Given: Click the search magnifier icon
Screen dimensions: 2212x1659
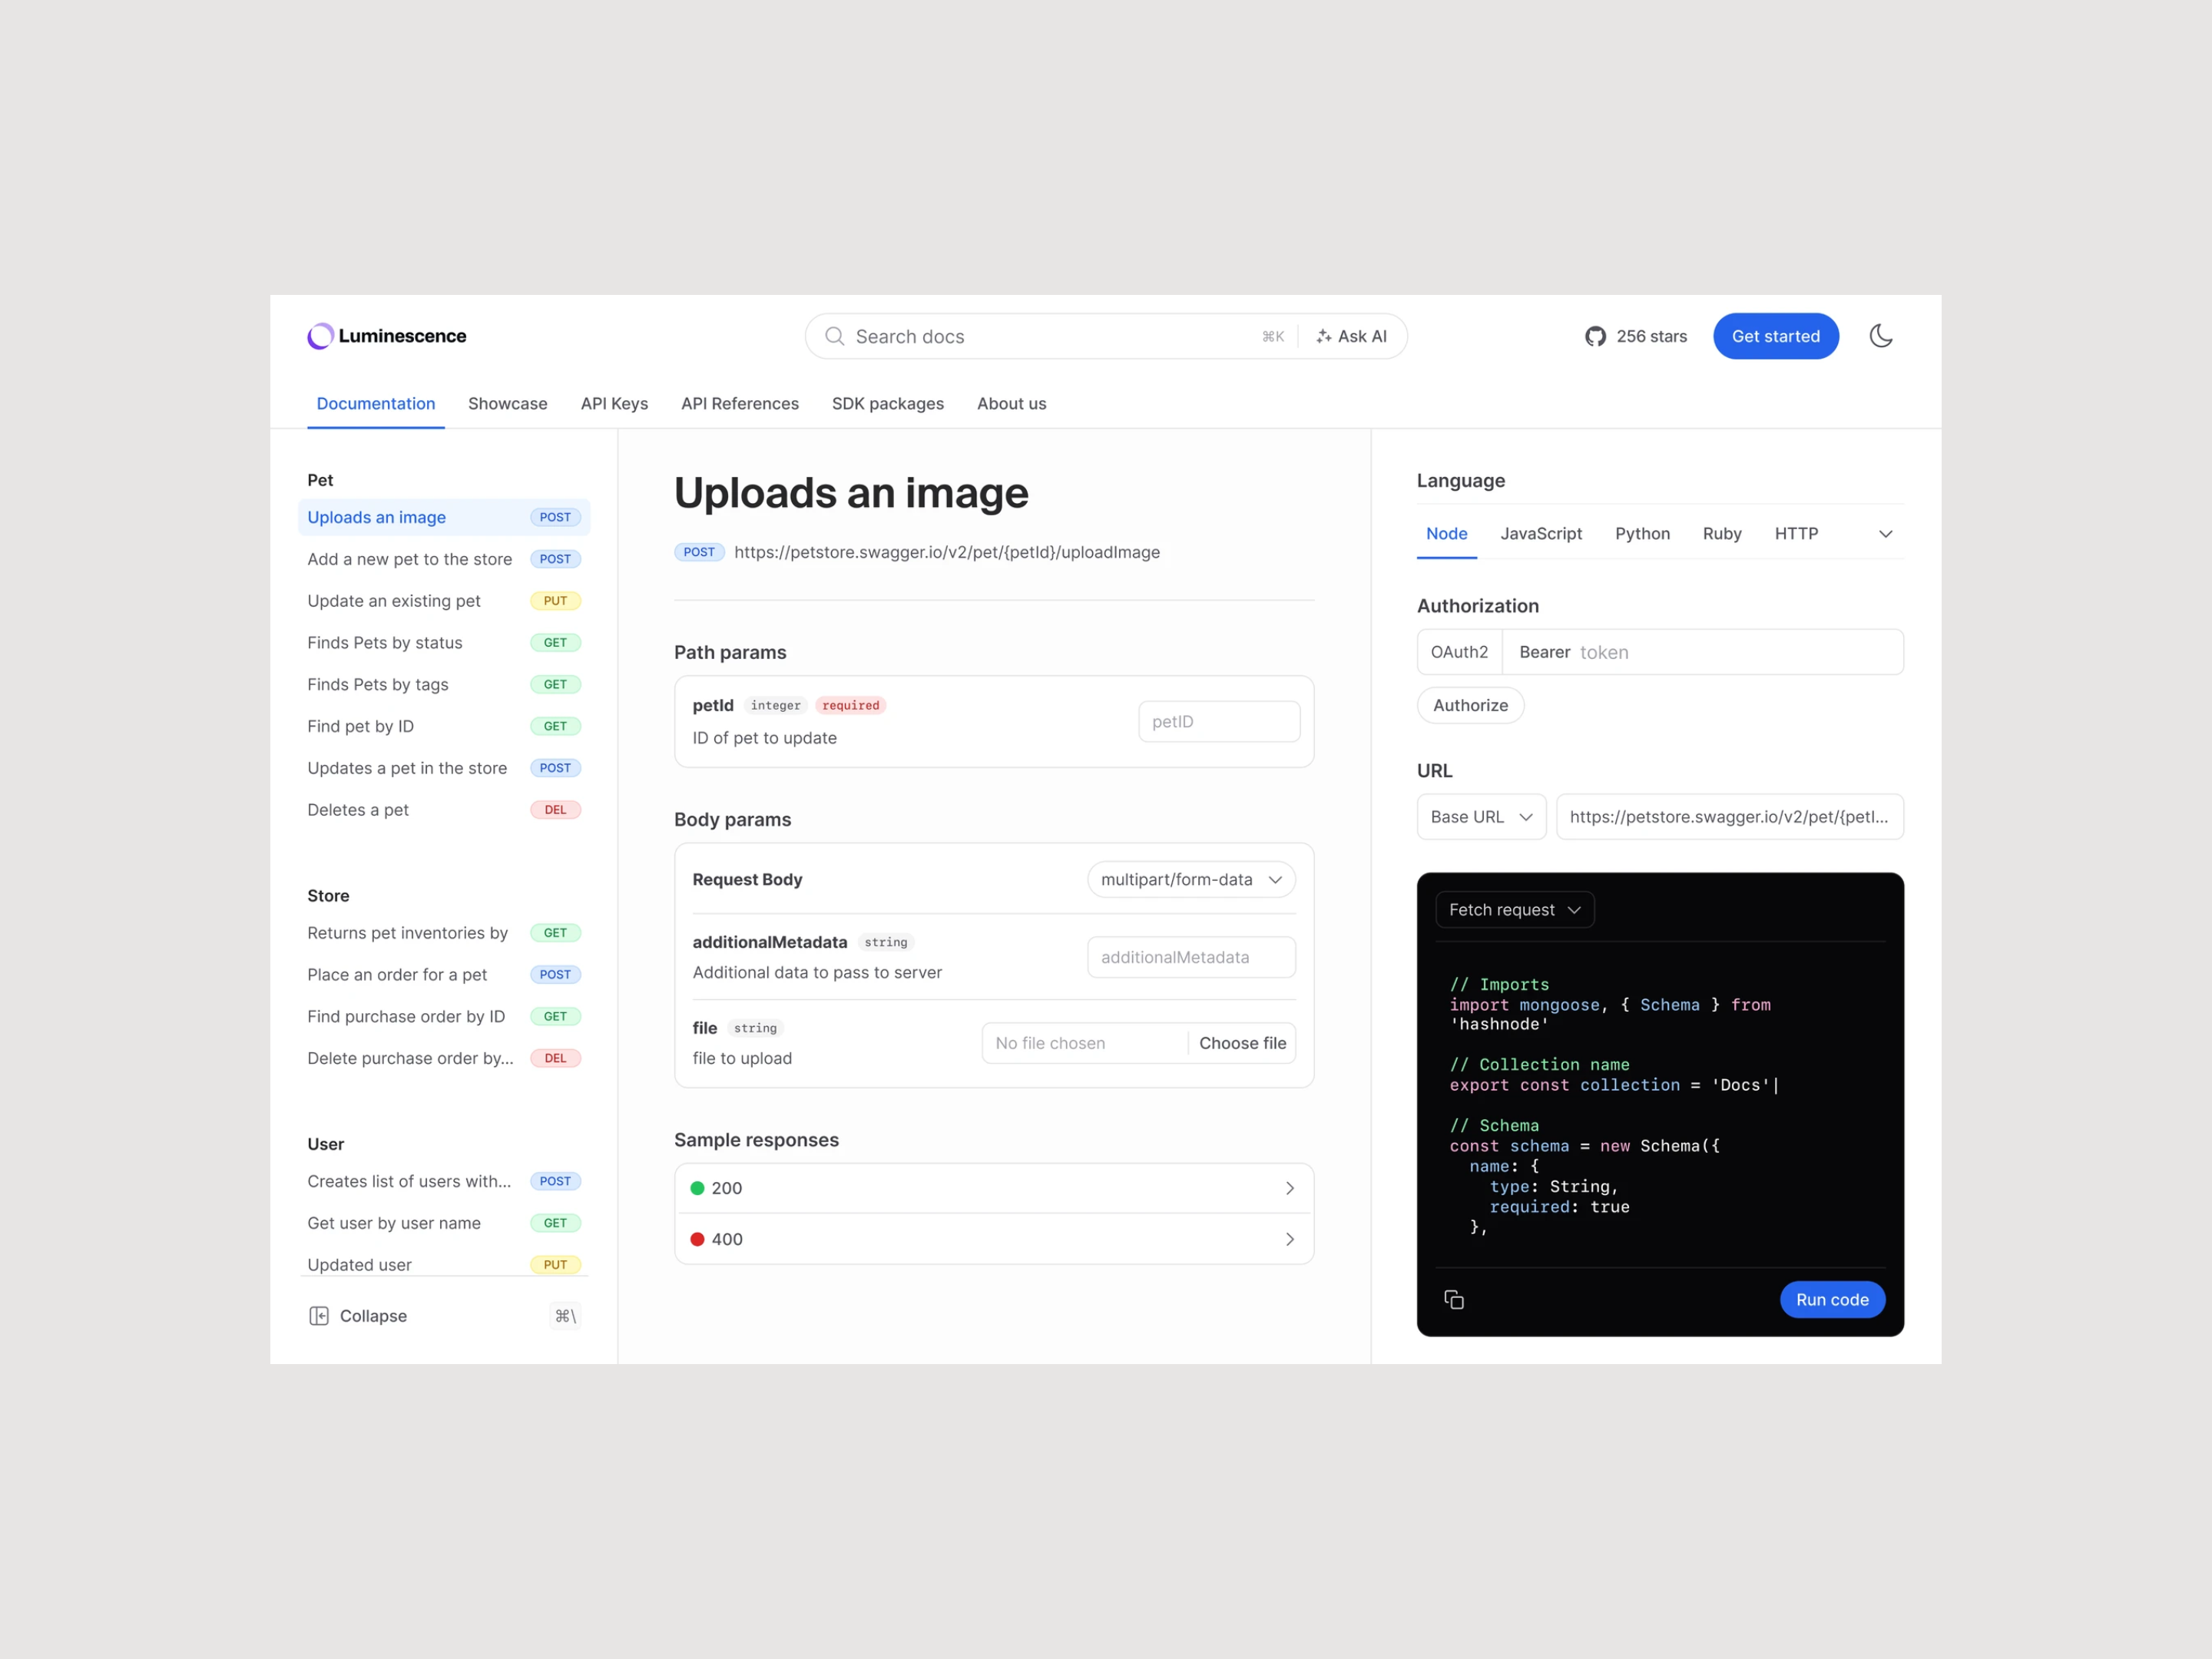Looking at the screenshot, I should click(834, 336).
